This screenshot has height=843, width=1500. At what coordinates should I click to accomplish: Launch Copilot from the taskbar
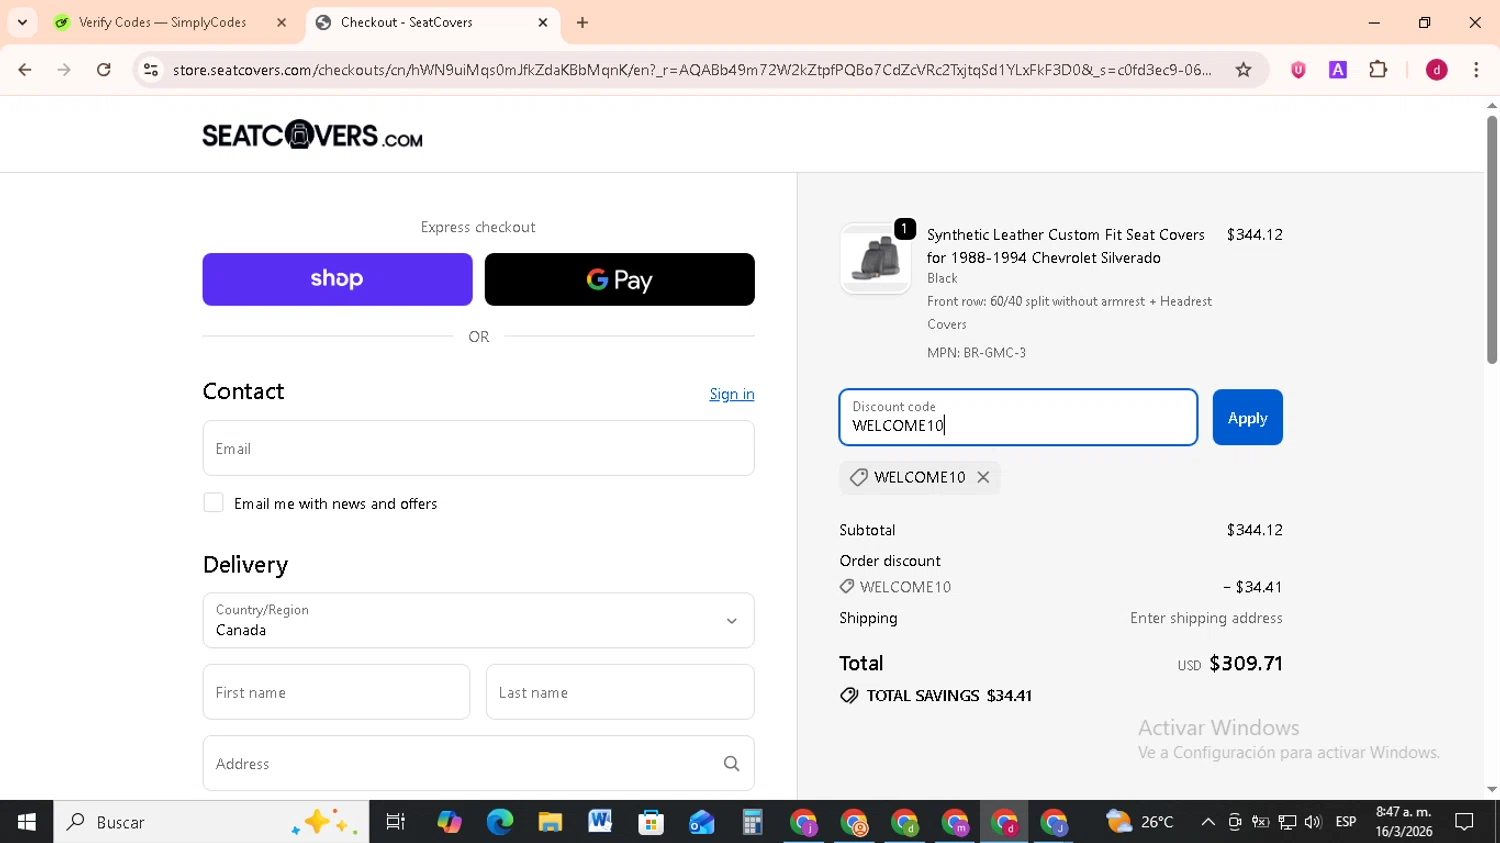(x=449, y=822)
